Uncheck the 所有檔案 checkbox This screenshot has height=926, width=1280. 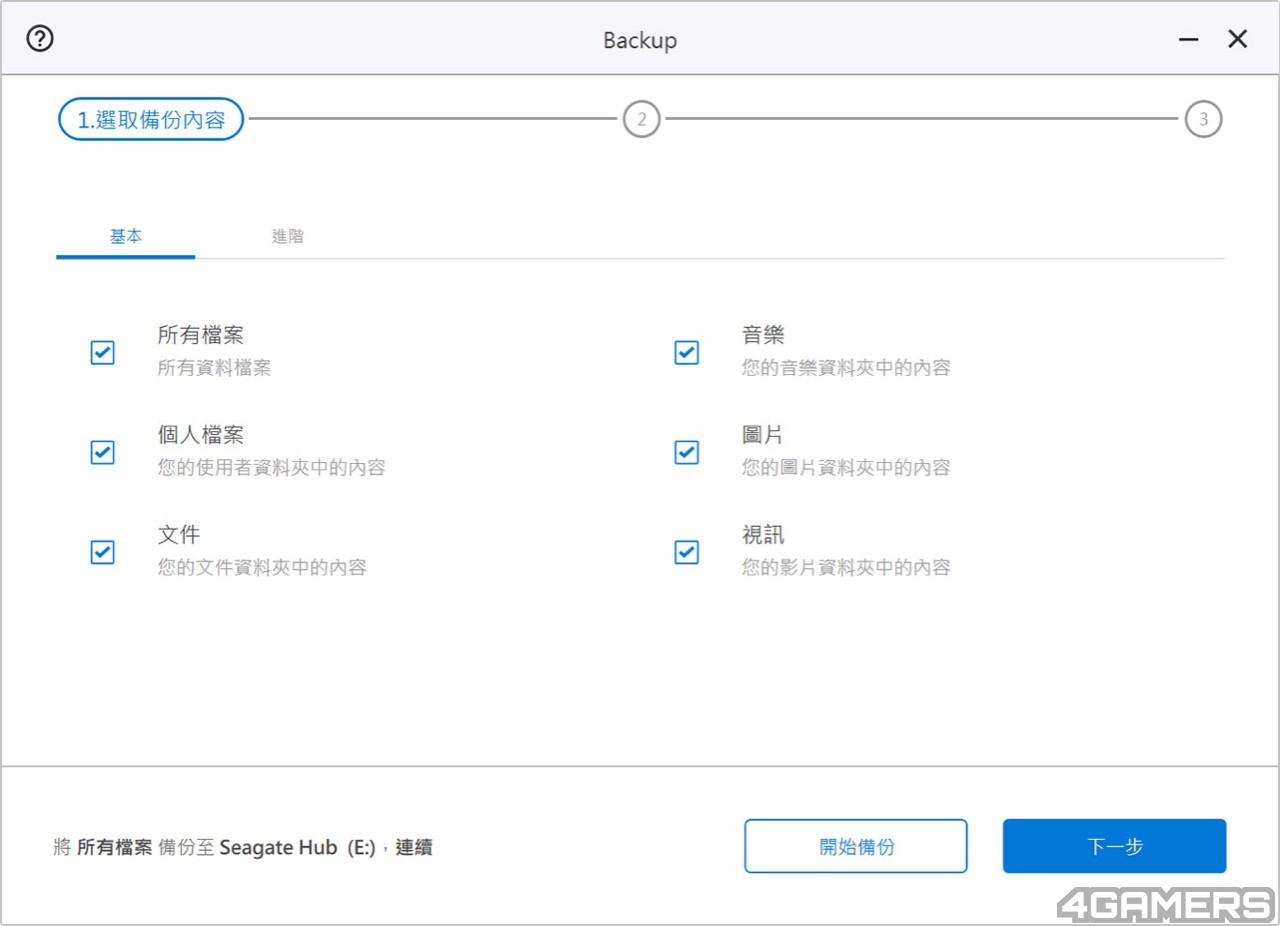tap(102, 352)
